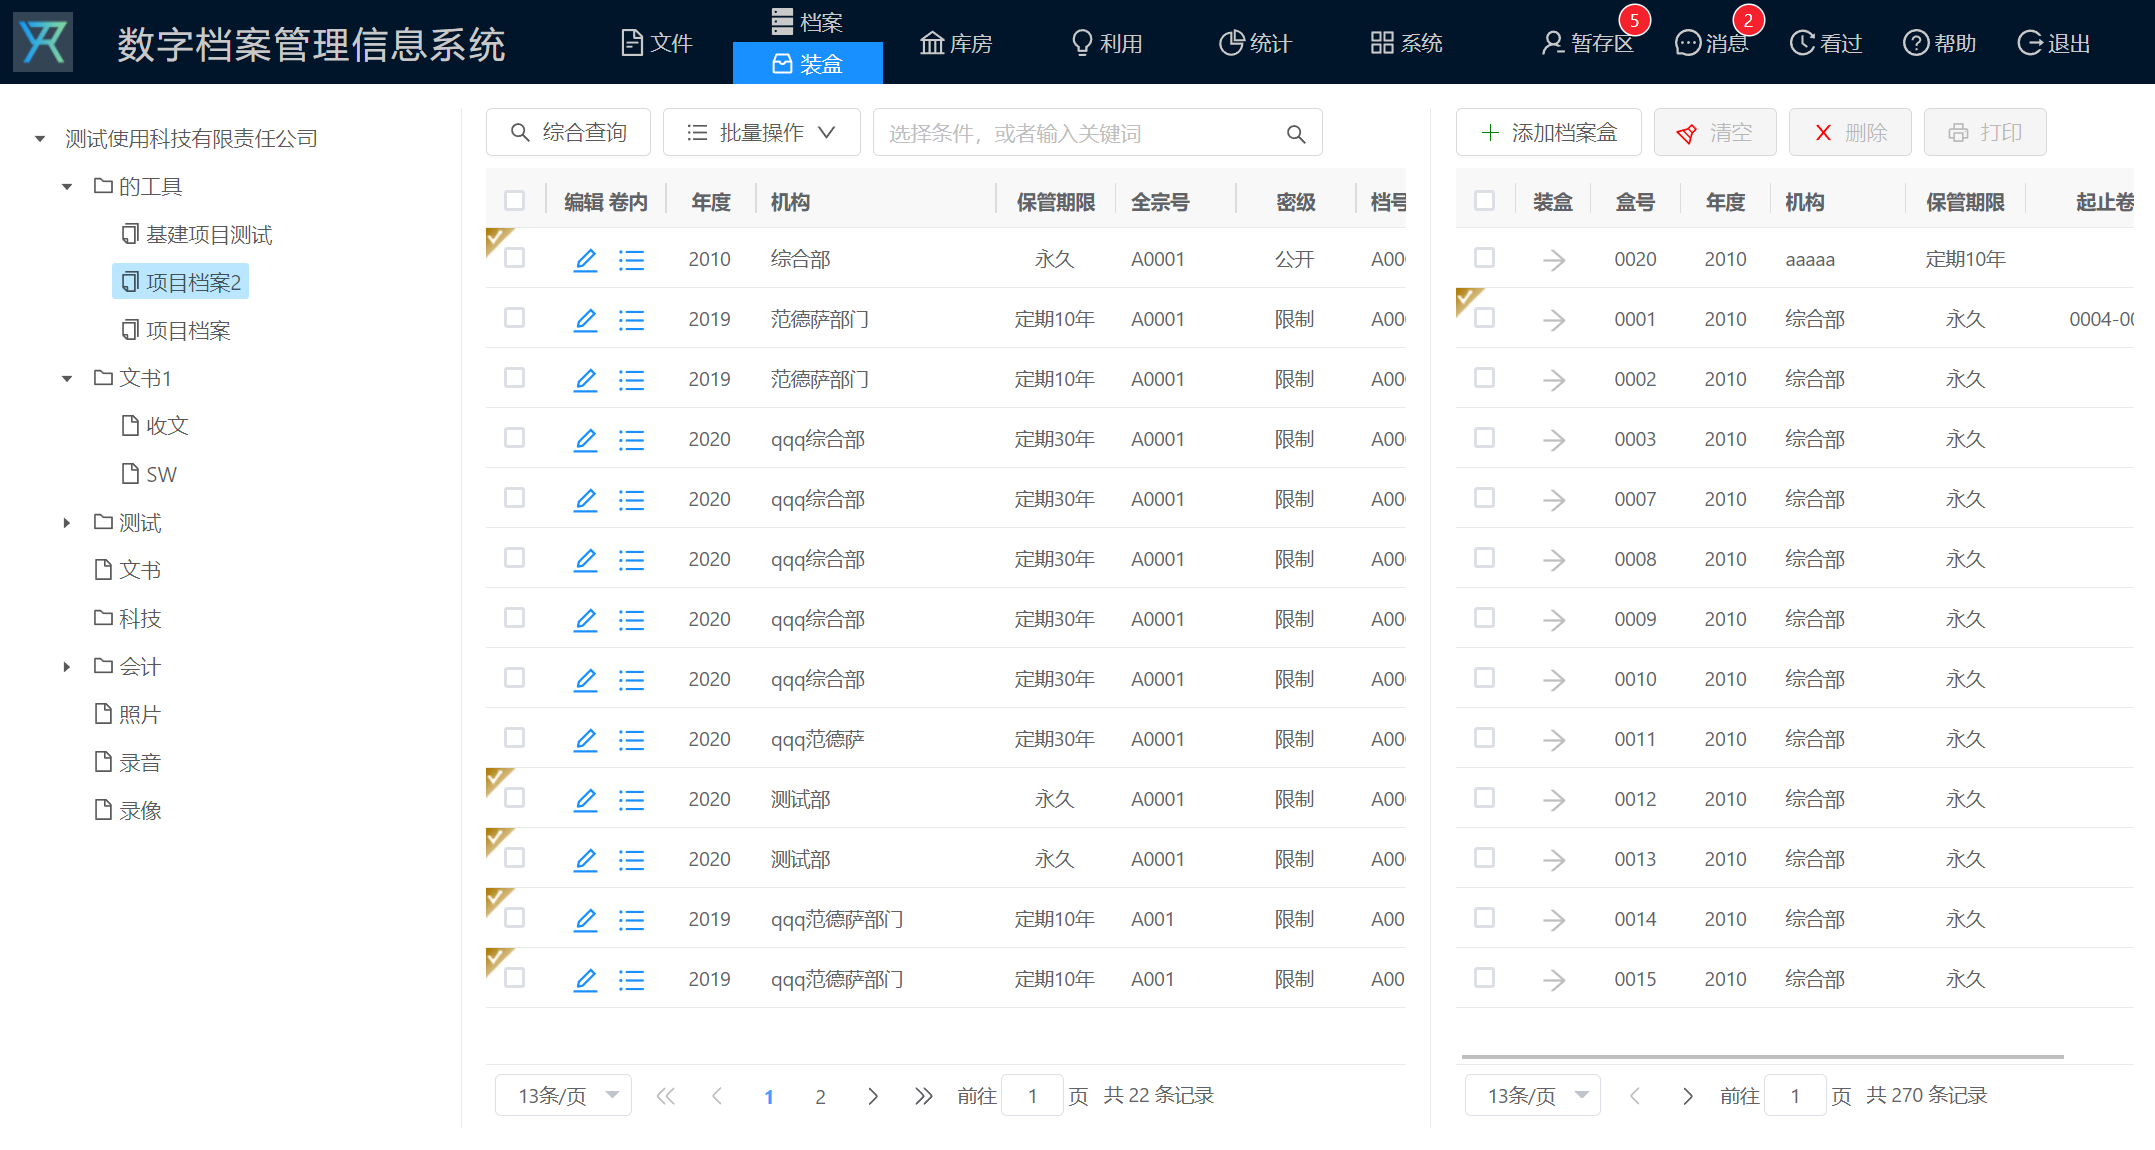Image resolution: width=2155 pixels, height=1150 pixels.
Task: Select 装盒 submenu tab
Action: (808, 64)
